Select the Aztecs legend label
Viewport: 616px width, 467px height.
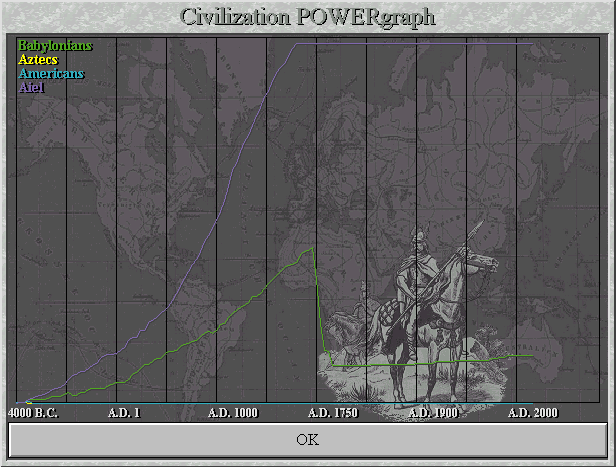pyautogui.click(x=38, y=60)
